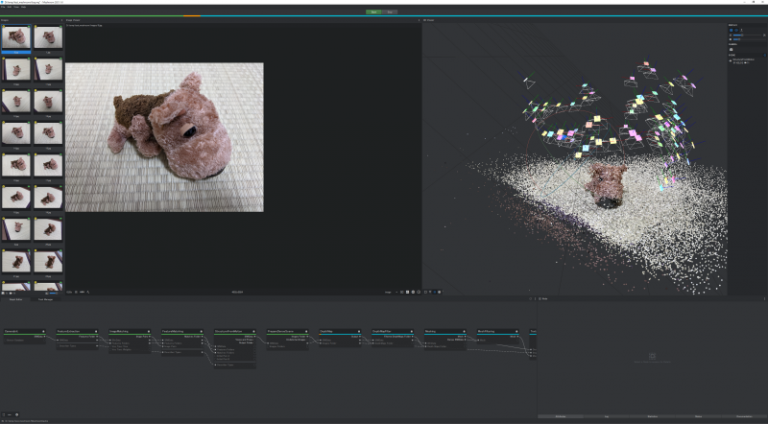Click the Stop button beside Start
Screen dimensions: 768x424
(x=391, y=12)
